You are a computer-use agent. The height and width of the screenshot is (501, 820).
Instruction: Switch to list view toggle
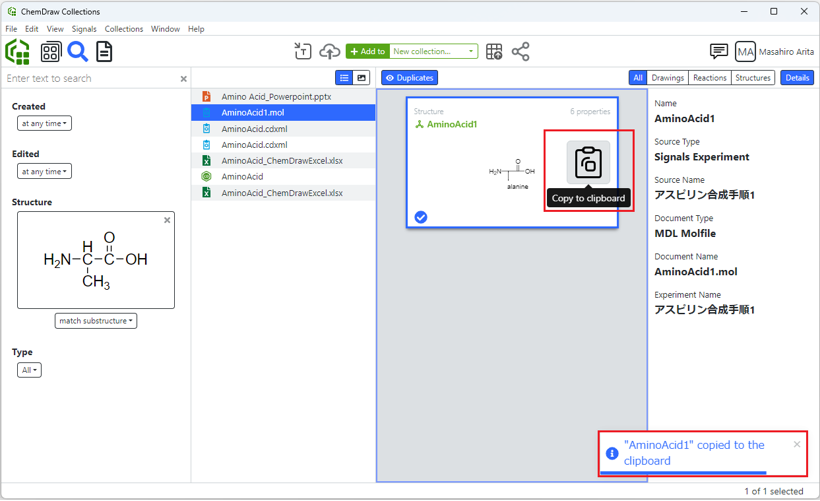[x=344, y=78]
